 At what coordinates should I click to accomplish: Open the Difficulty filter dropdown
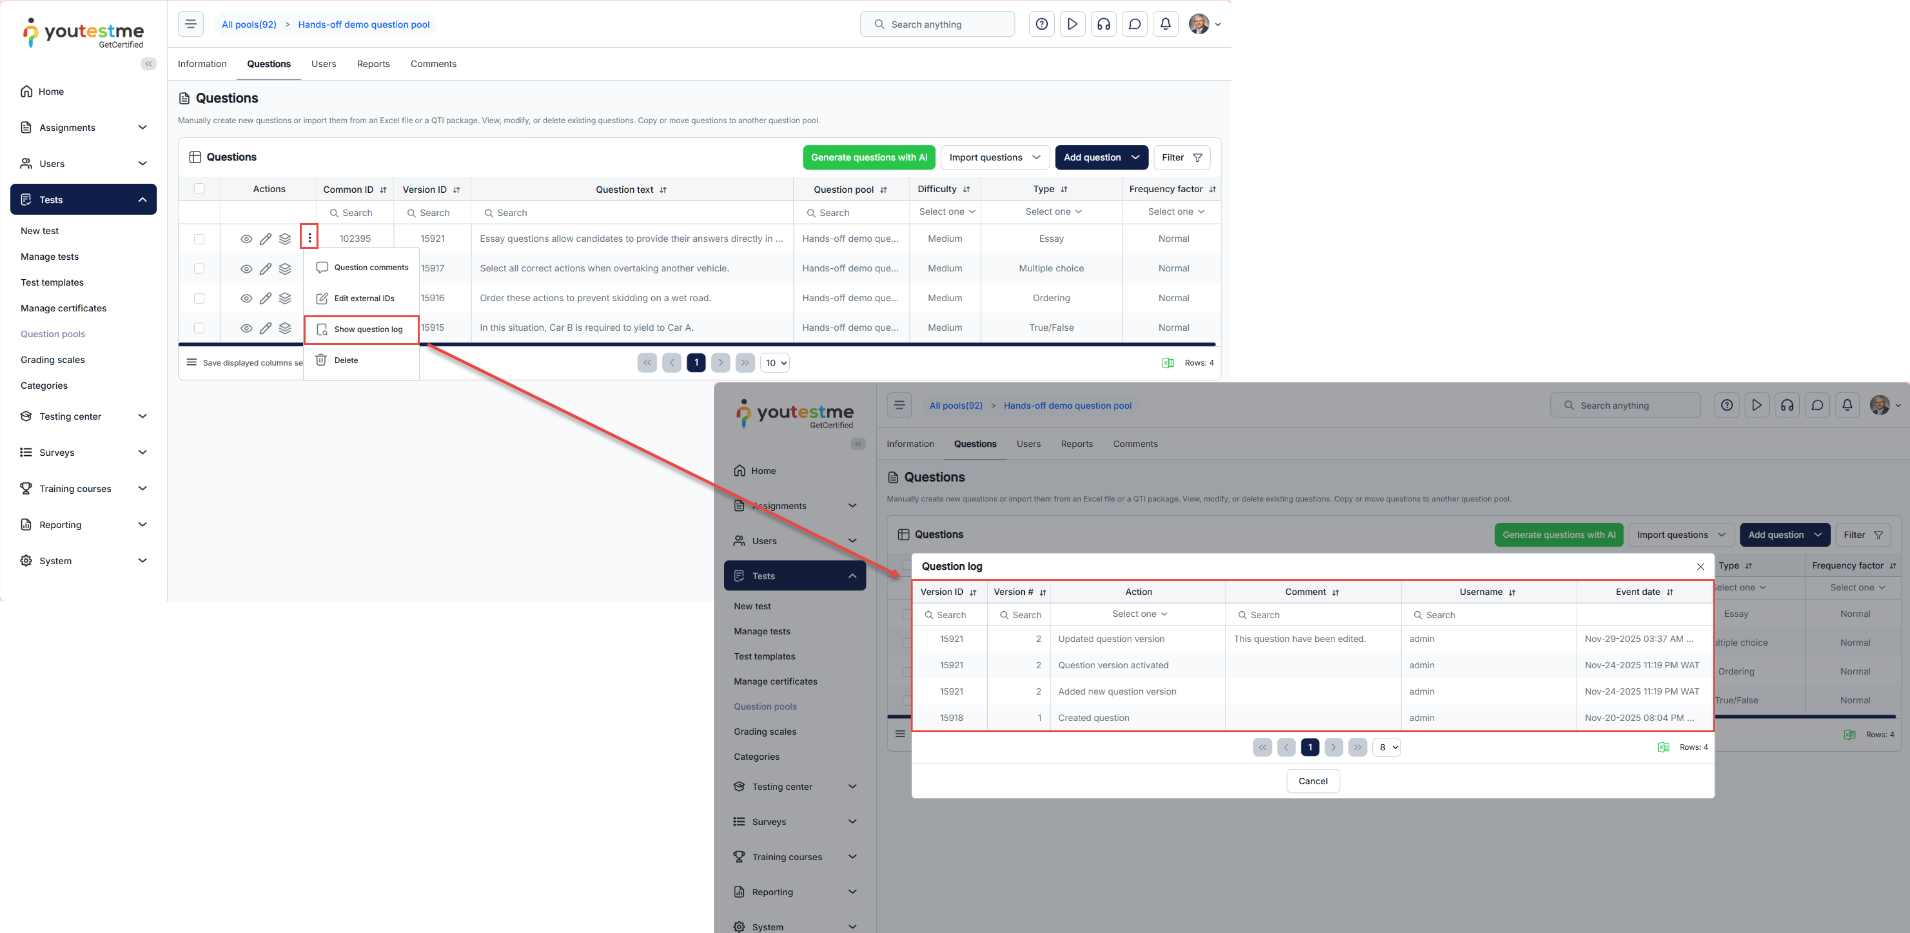pyautogui.click(x=946, y=212)
